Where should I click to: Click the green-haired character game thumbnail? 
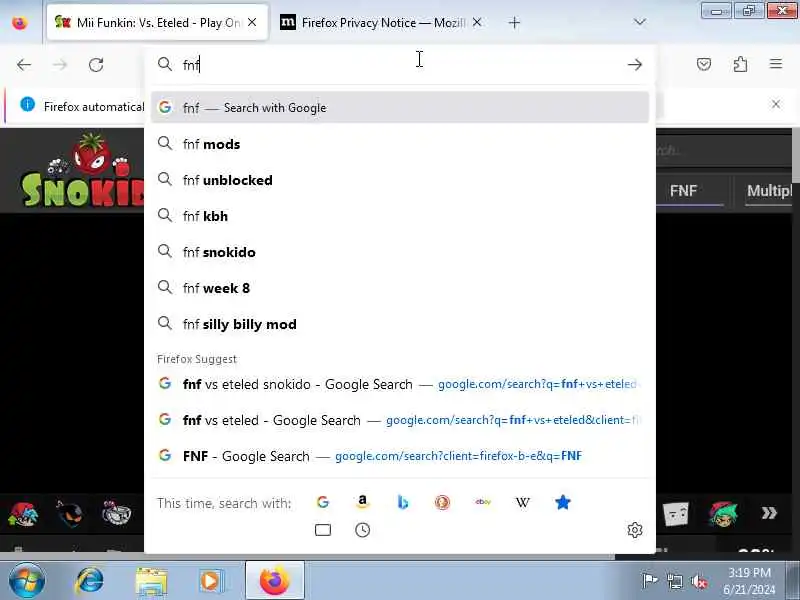click(x=723, y=513)
